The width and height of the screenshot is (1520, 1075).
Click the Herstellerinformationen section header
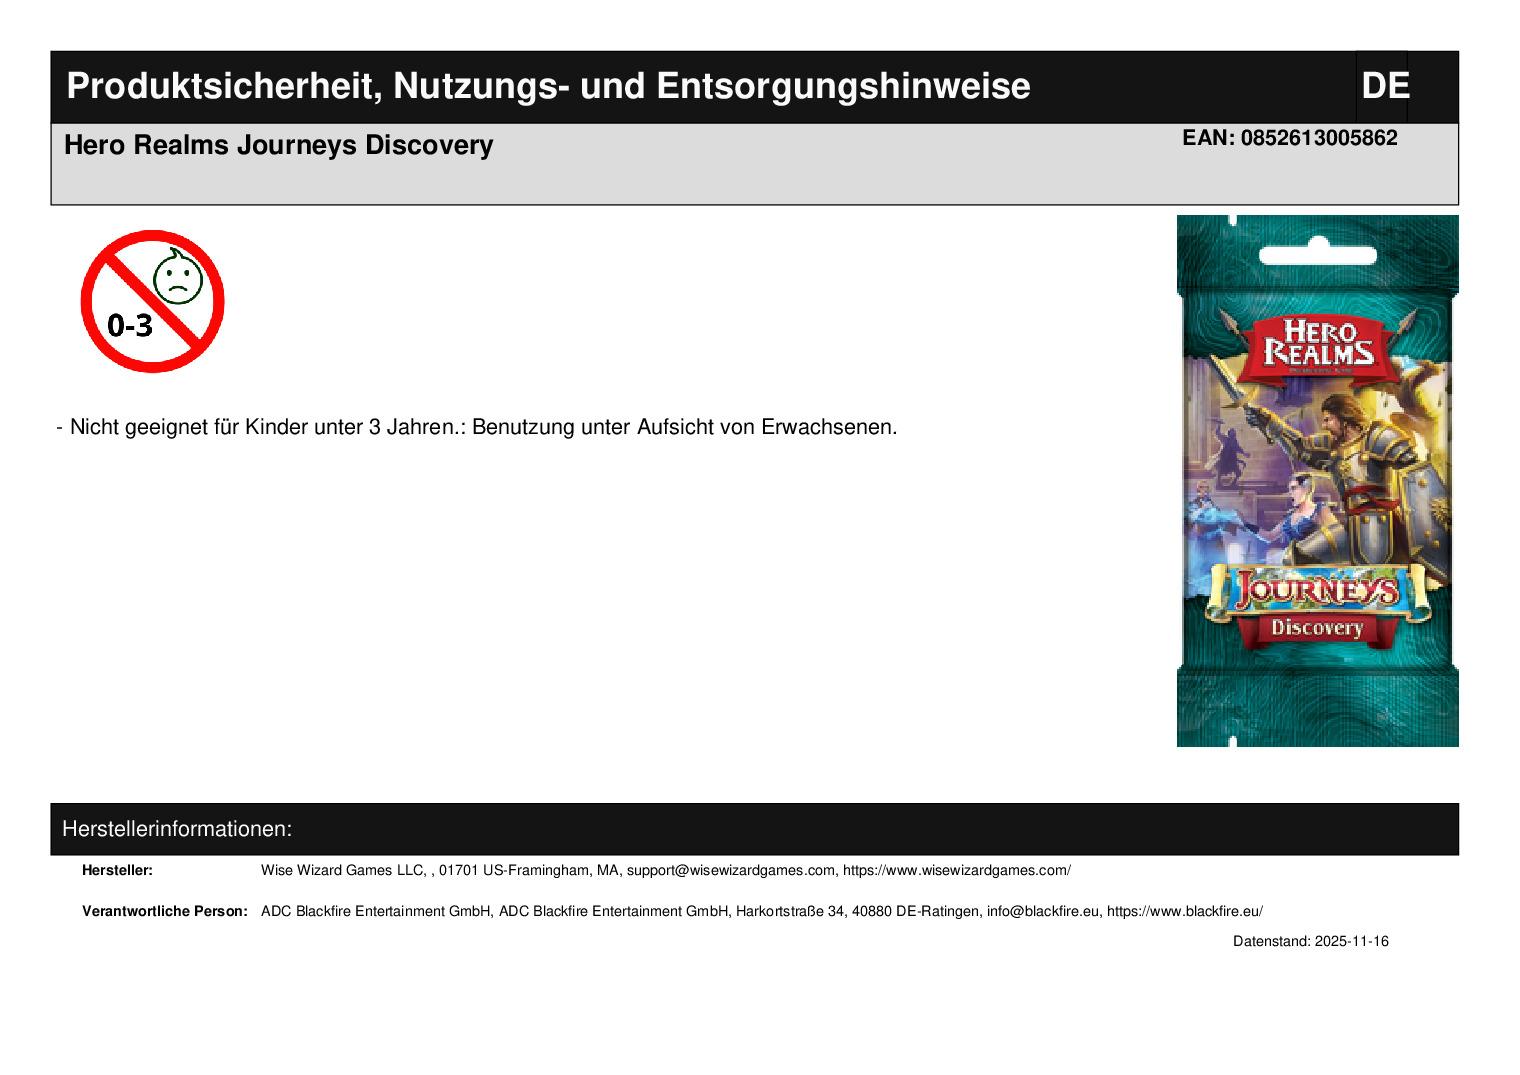pos(177,829)
